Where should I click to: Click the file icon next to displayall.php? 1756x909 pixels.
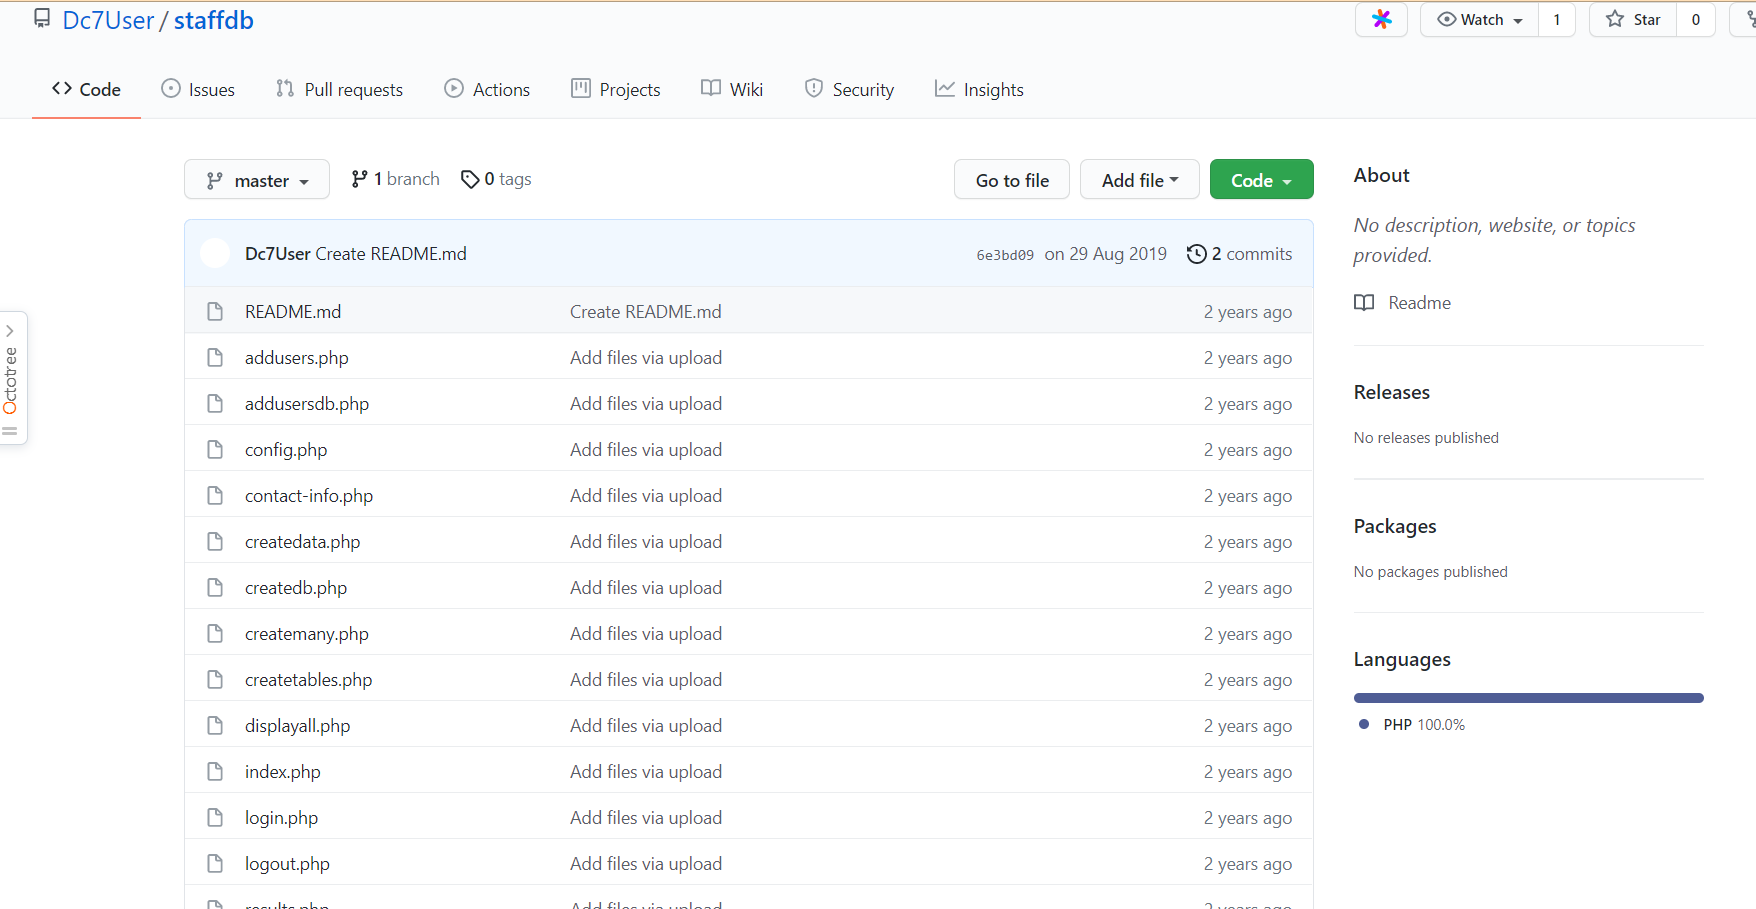point(215,726)
